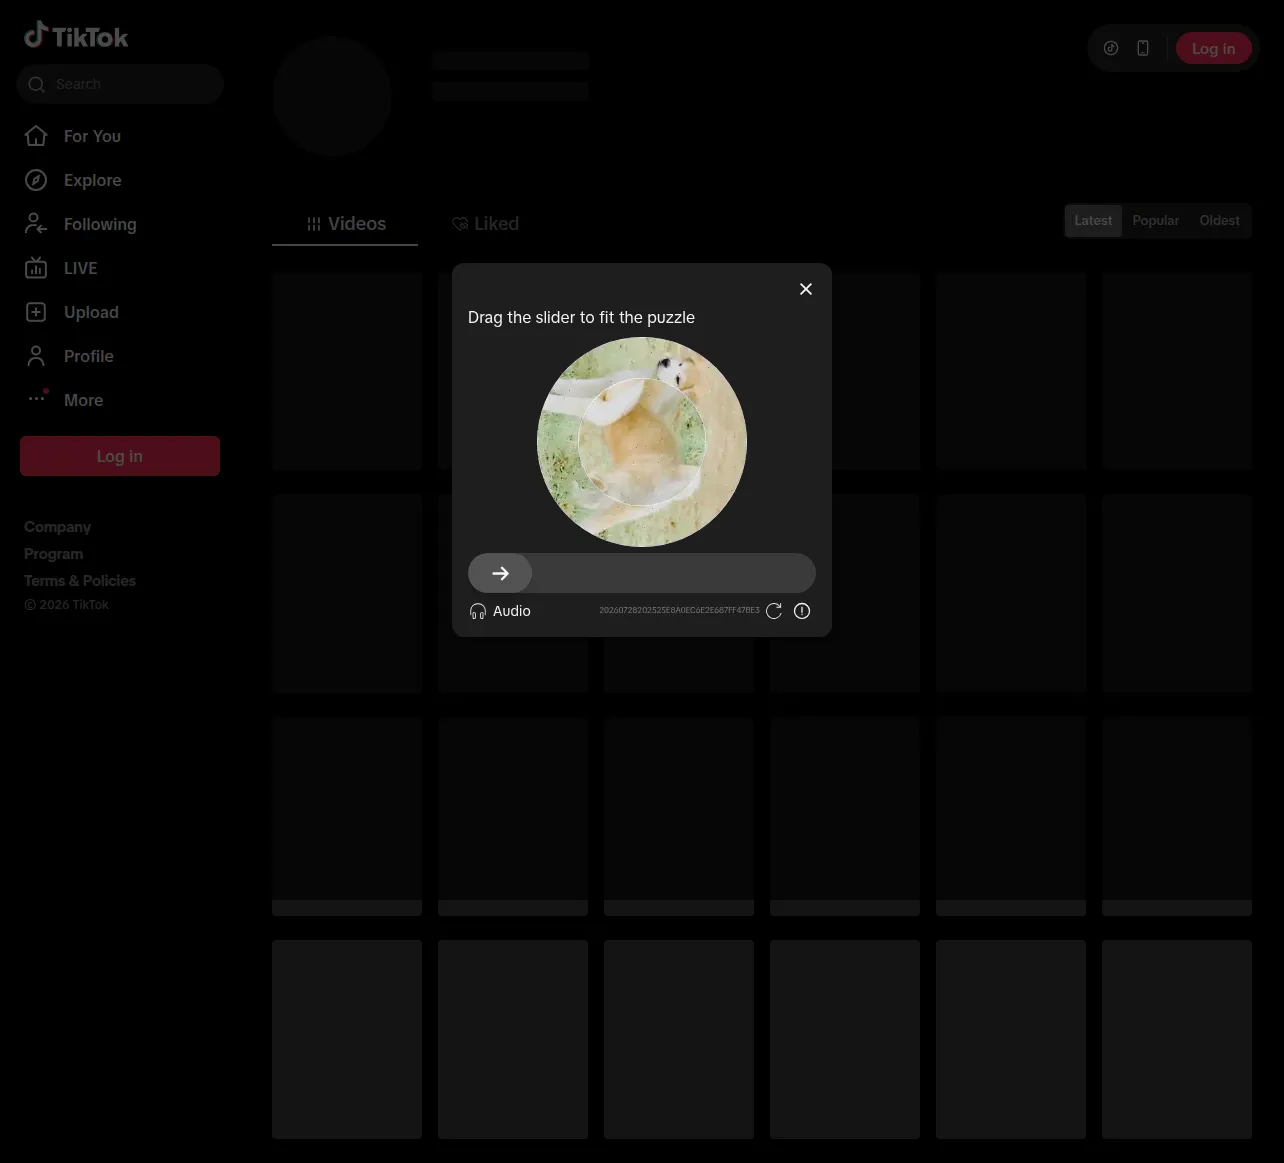This screenshot has width=1284, height=1163.
Task: Click the captcha report problem icon
Action: (802, 611)
